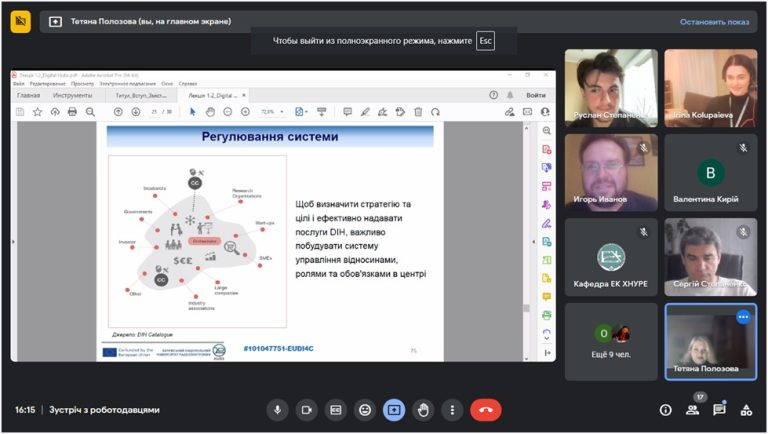The height and width of the screenshot is (434, 768).
Task: Open the create PDF tool in side pane
Action: click(x=547, y=149)
